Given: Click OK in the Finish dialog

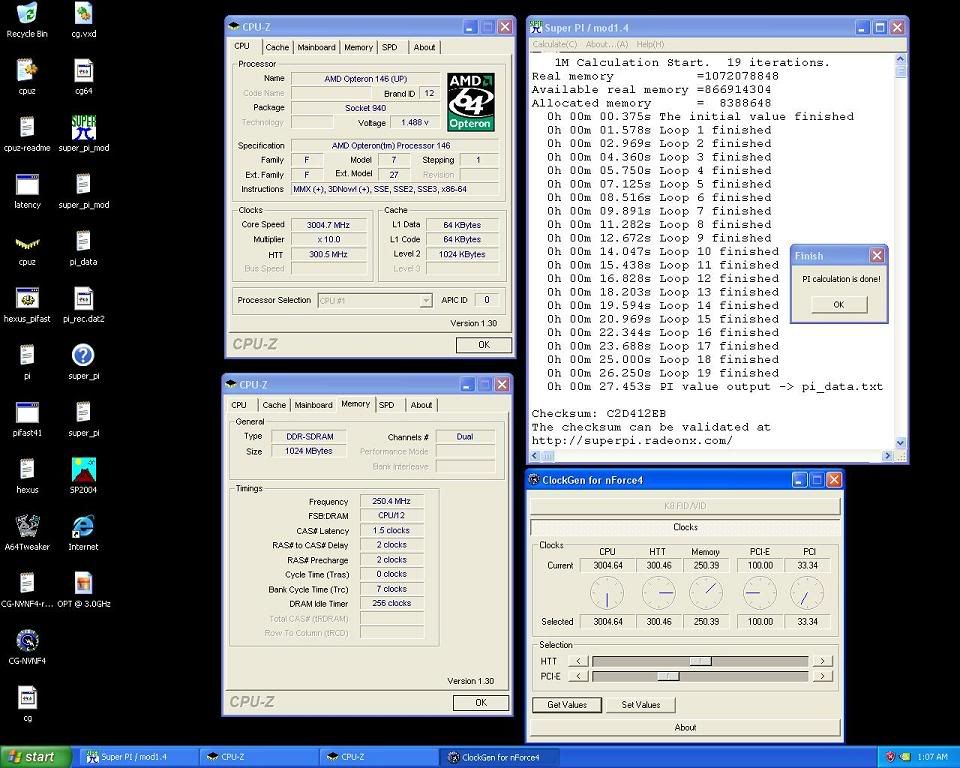Looking at the screenshot, I should (x=839, y=304).
